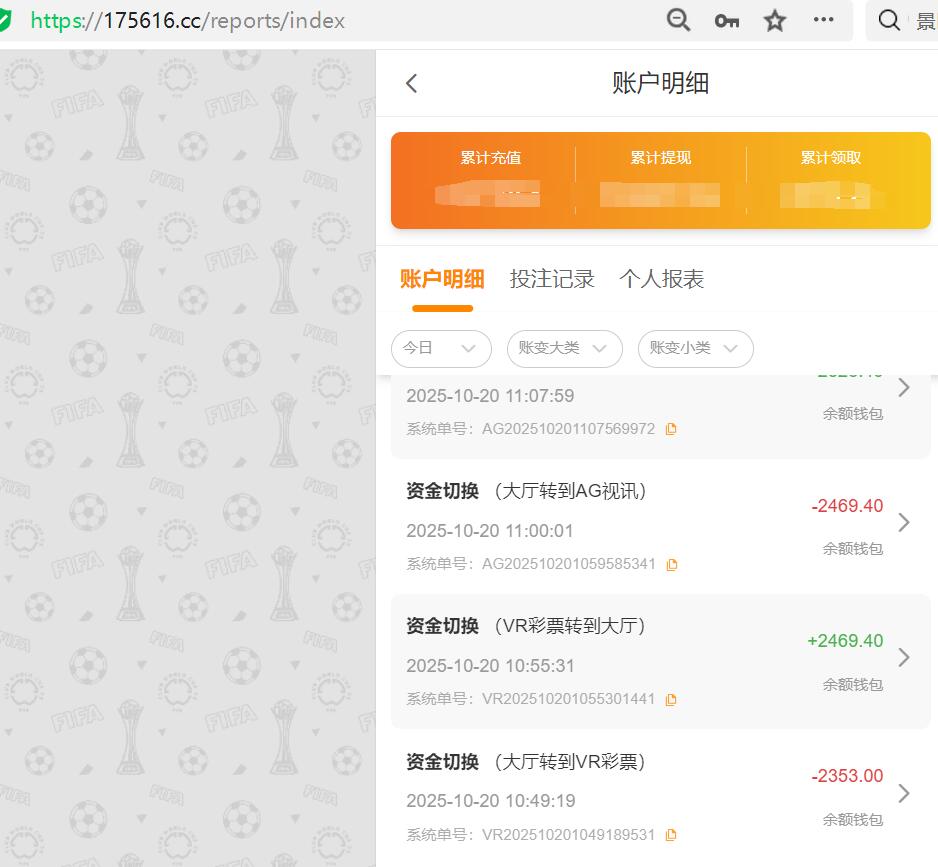Open the 账变小类 filter dropdown
This screenshot has height=867, width=938.
[x=695, y=349]
